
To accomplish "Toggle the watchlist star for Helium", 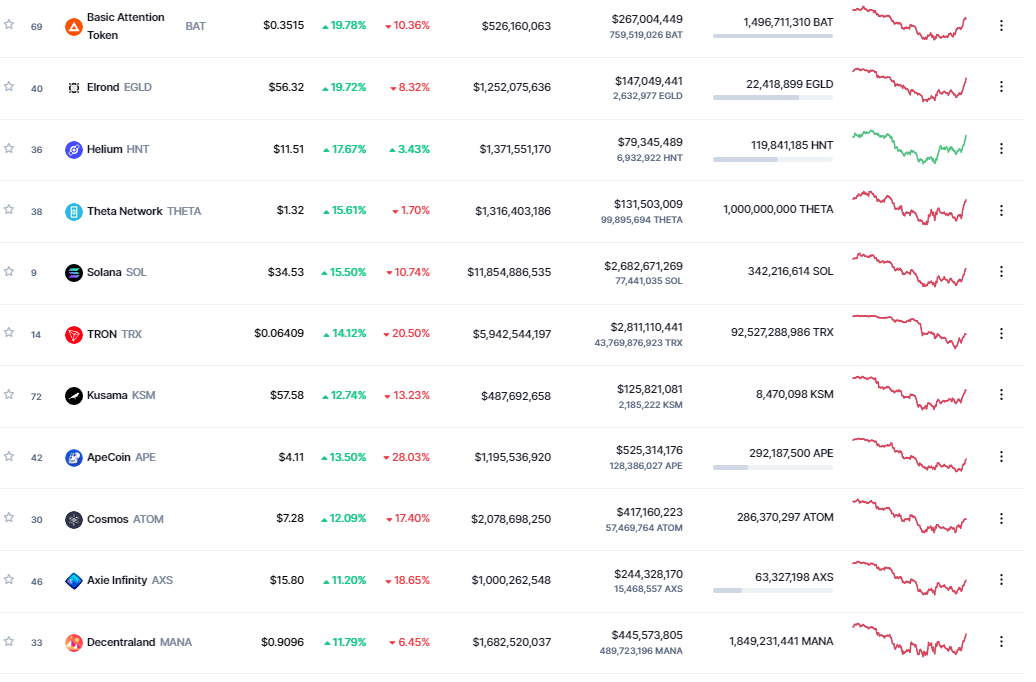I will 9,148.
